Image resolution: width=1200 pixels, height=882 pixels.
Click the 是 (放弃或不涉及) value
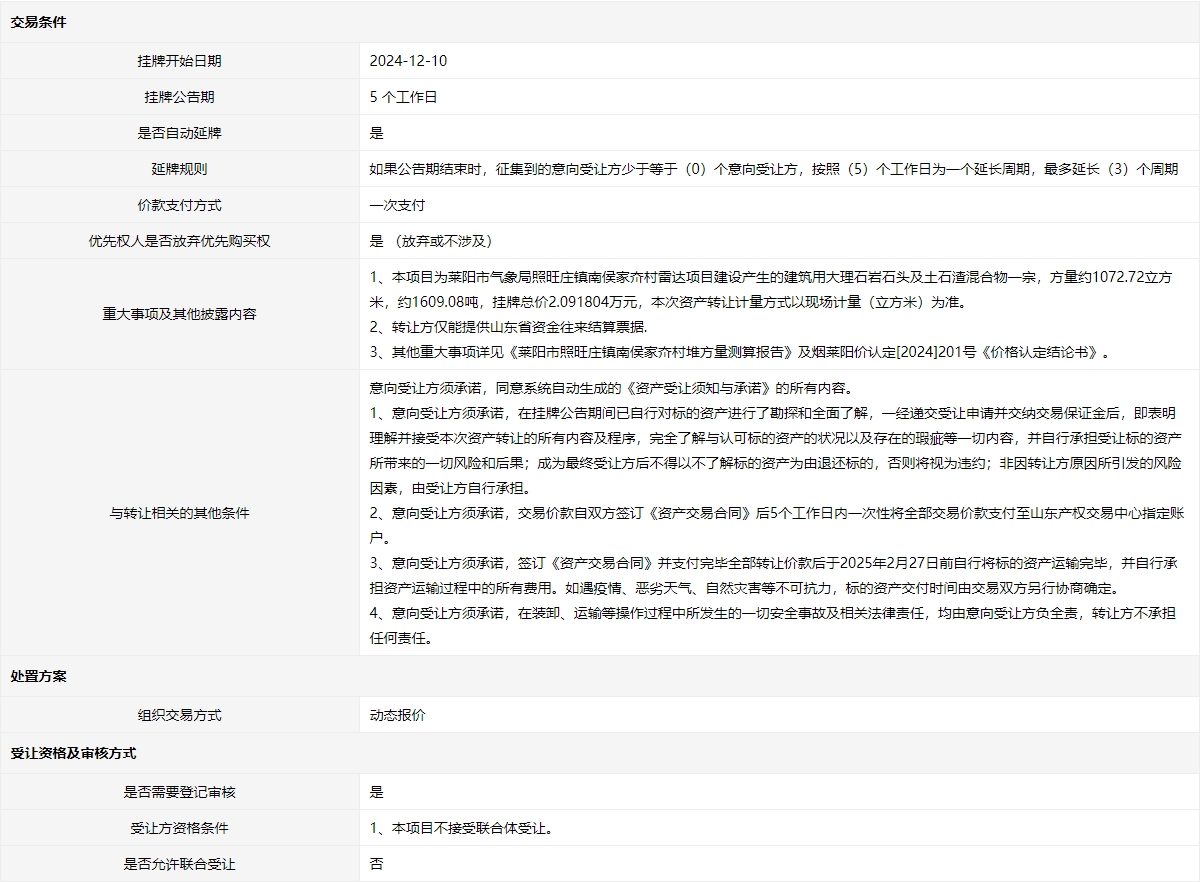[x=430, y=241]
